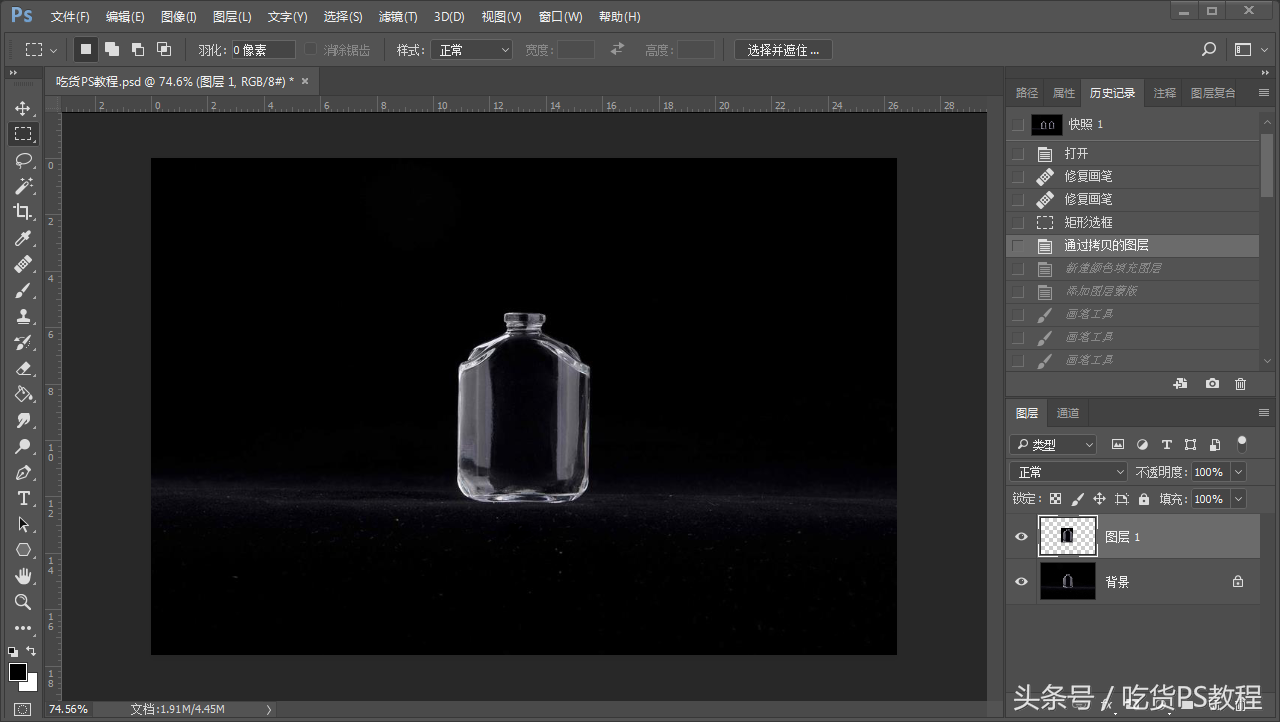The width and height of the screenshot is (1280, 722).
Task: Click the 图层 1 layer thumbnail
Action: [1068, 536]
